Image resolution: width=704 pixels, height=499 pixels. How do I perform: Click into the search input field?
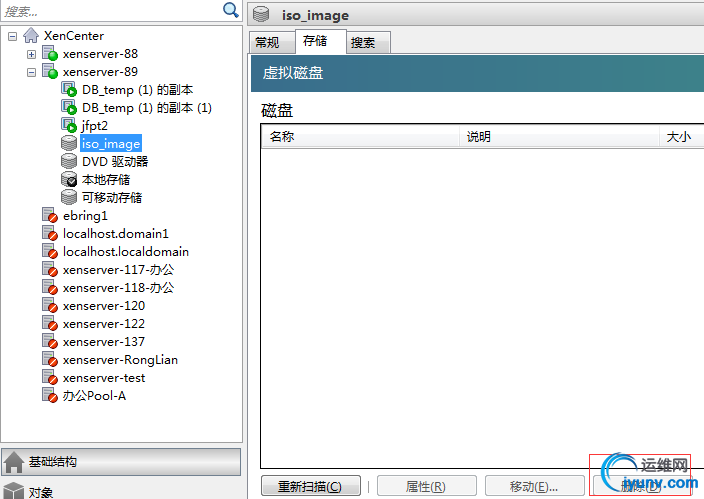[x=112, y=11]
